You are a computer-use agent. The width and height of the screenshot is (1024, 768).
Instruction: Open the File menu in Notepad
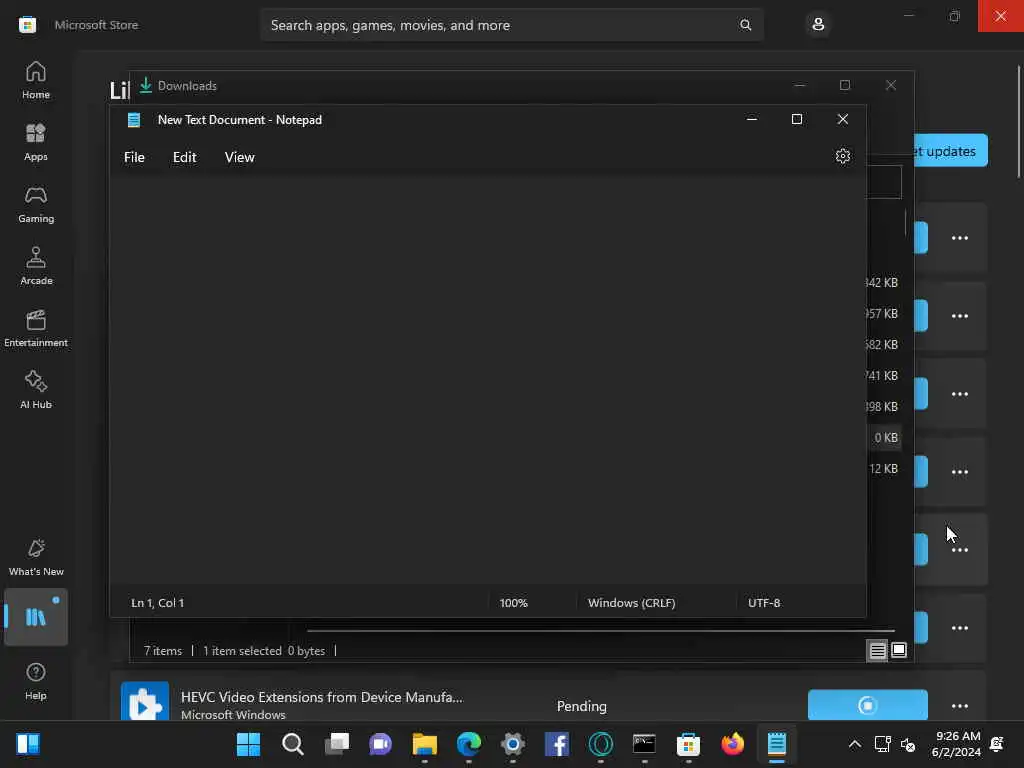pyautogui.click(x=135, y=157)
